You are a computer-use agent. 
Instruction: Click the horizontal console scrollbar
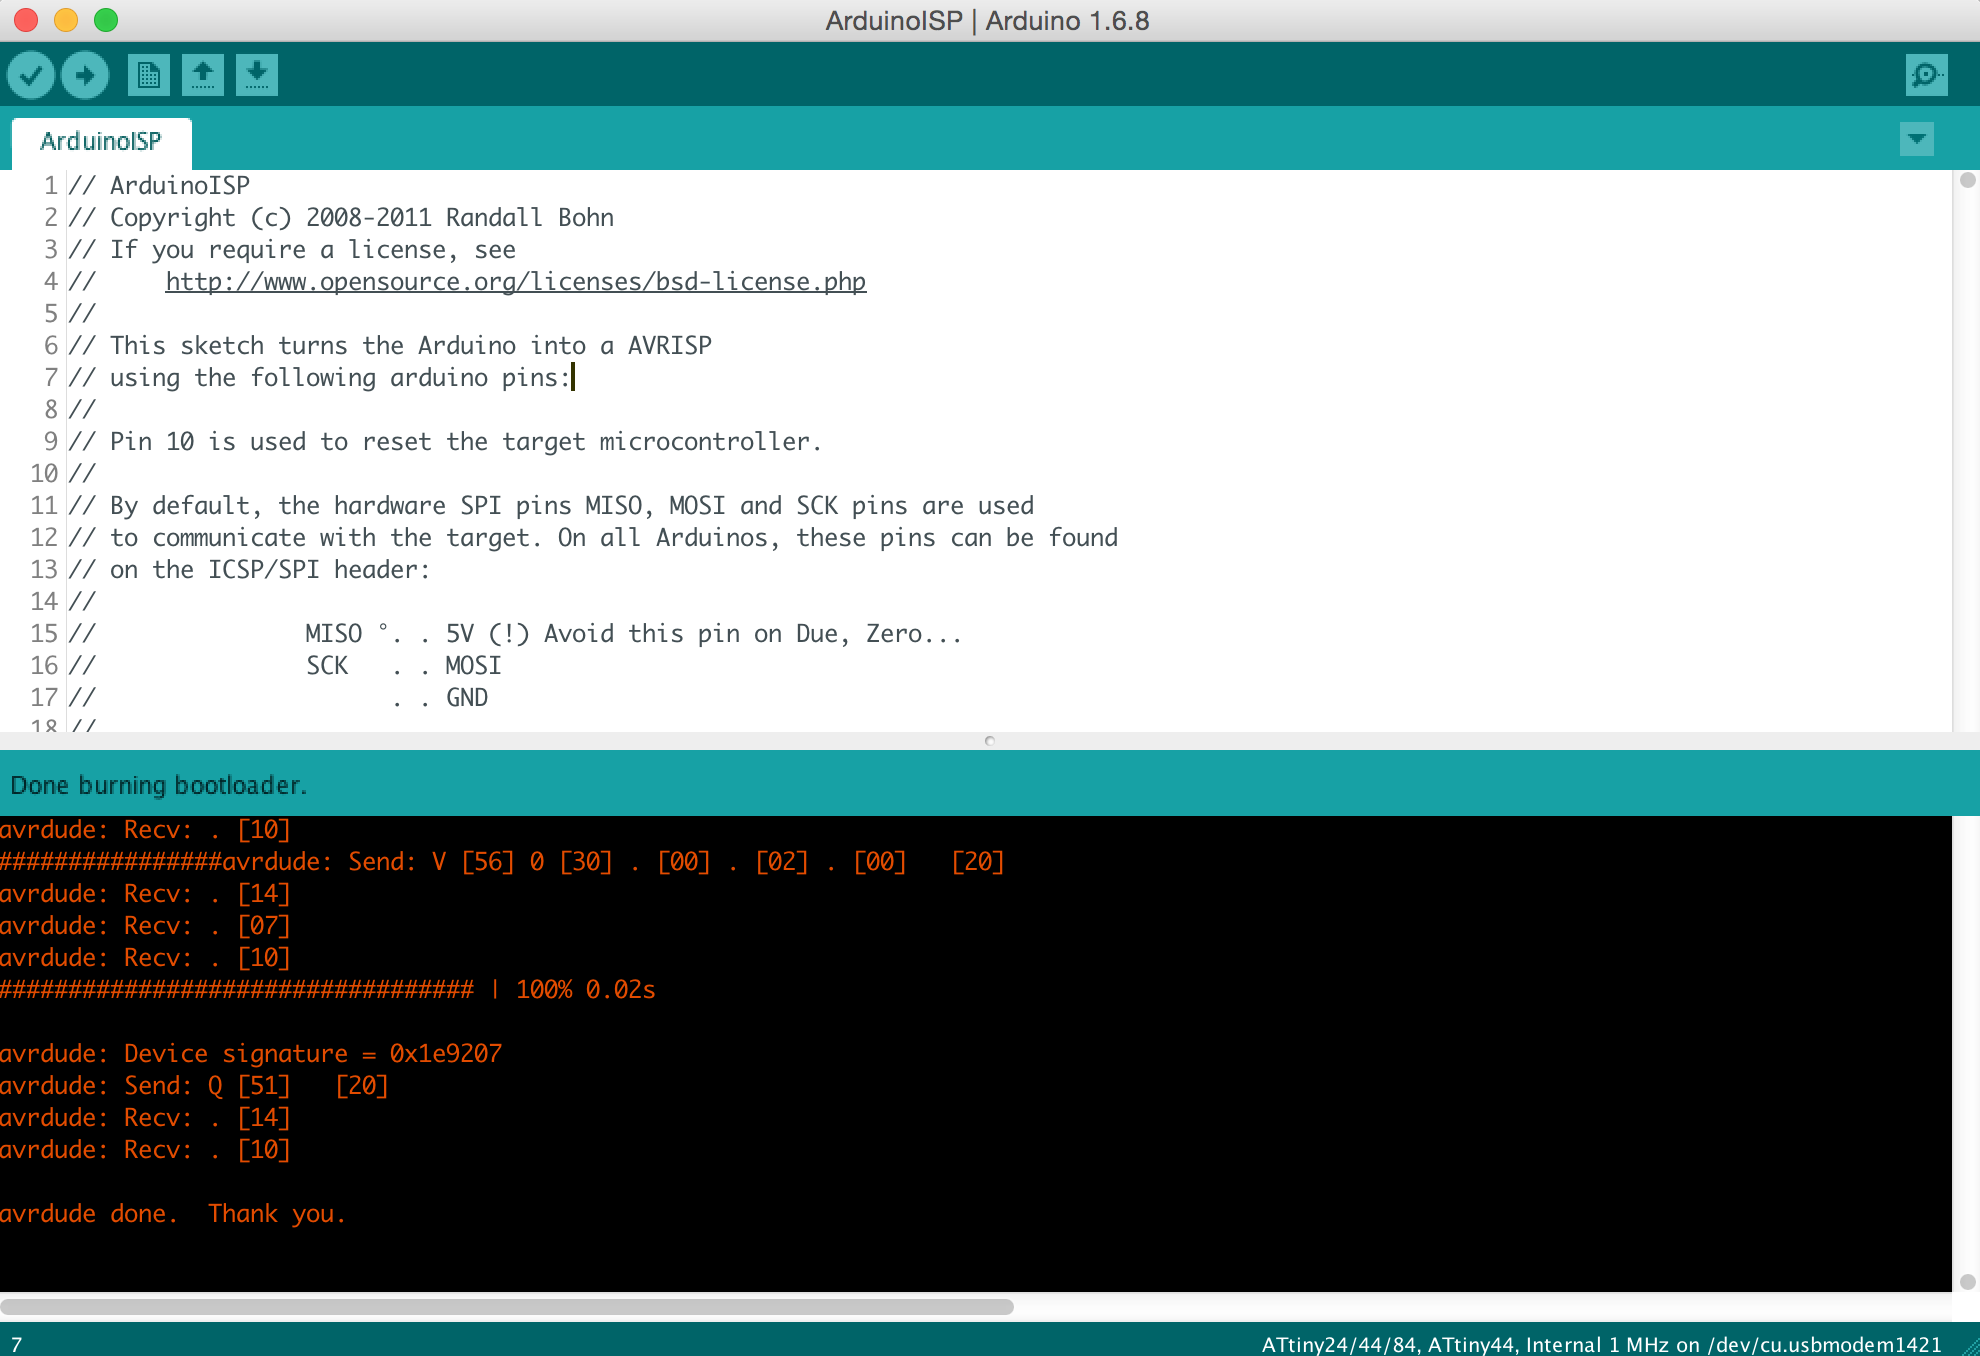click(x=507, y=1306)
